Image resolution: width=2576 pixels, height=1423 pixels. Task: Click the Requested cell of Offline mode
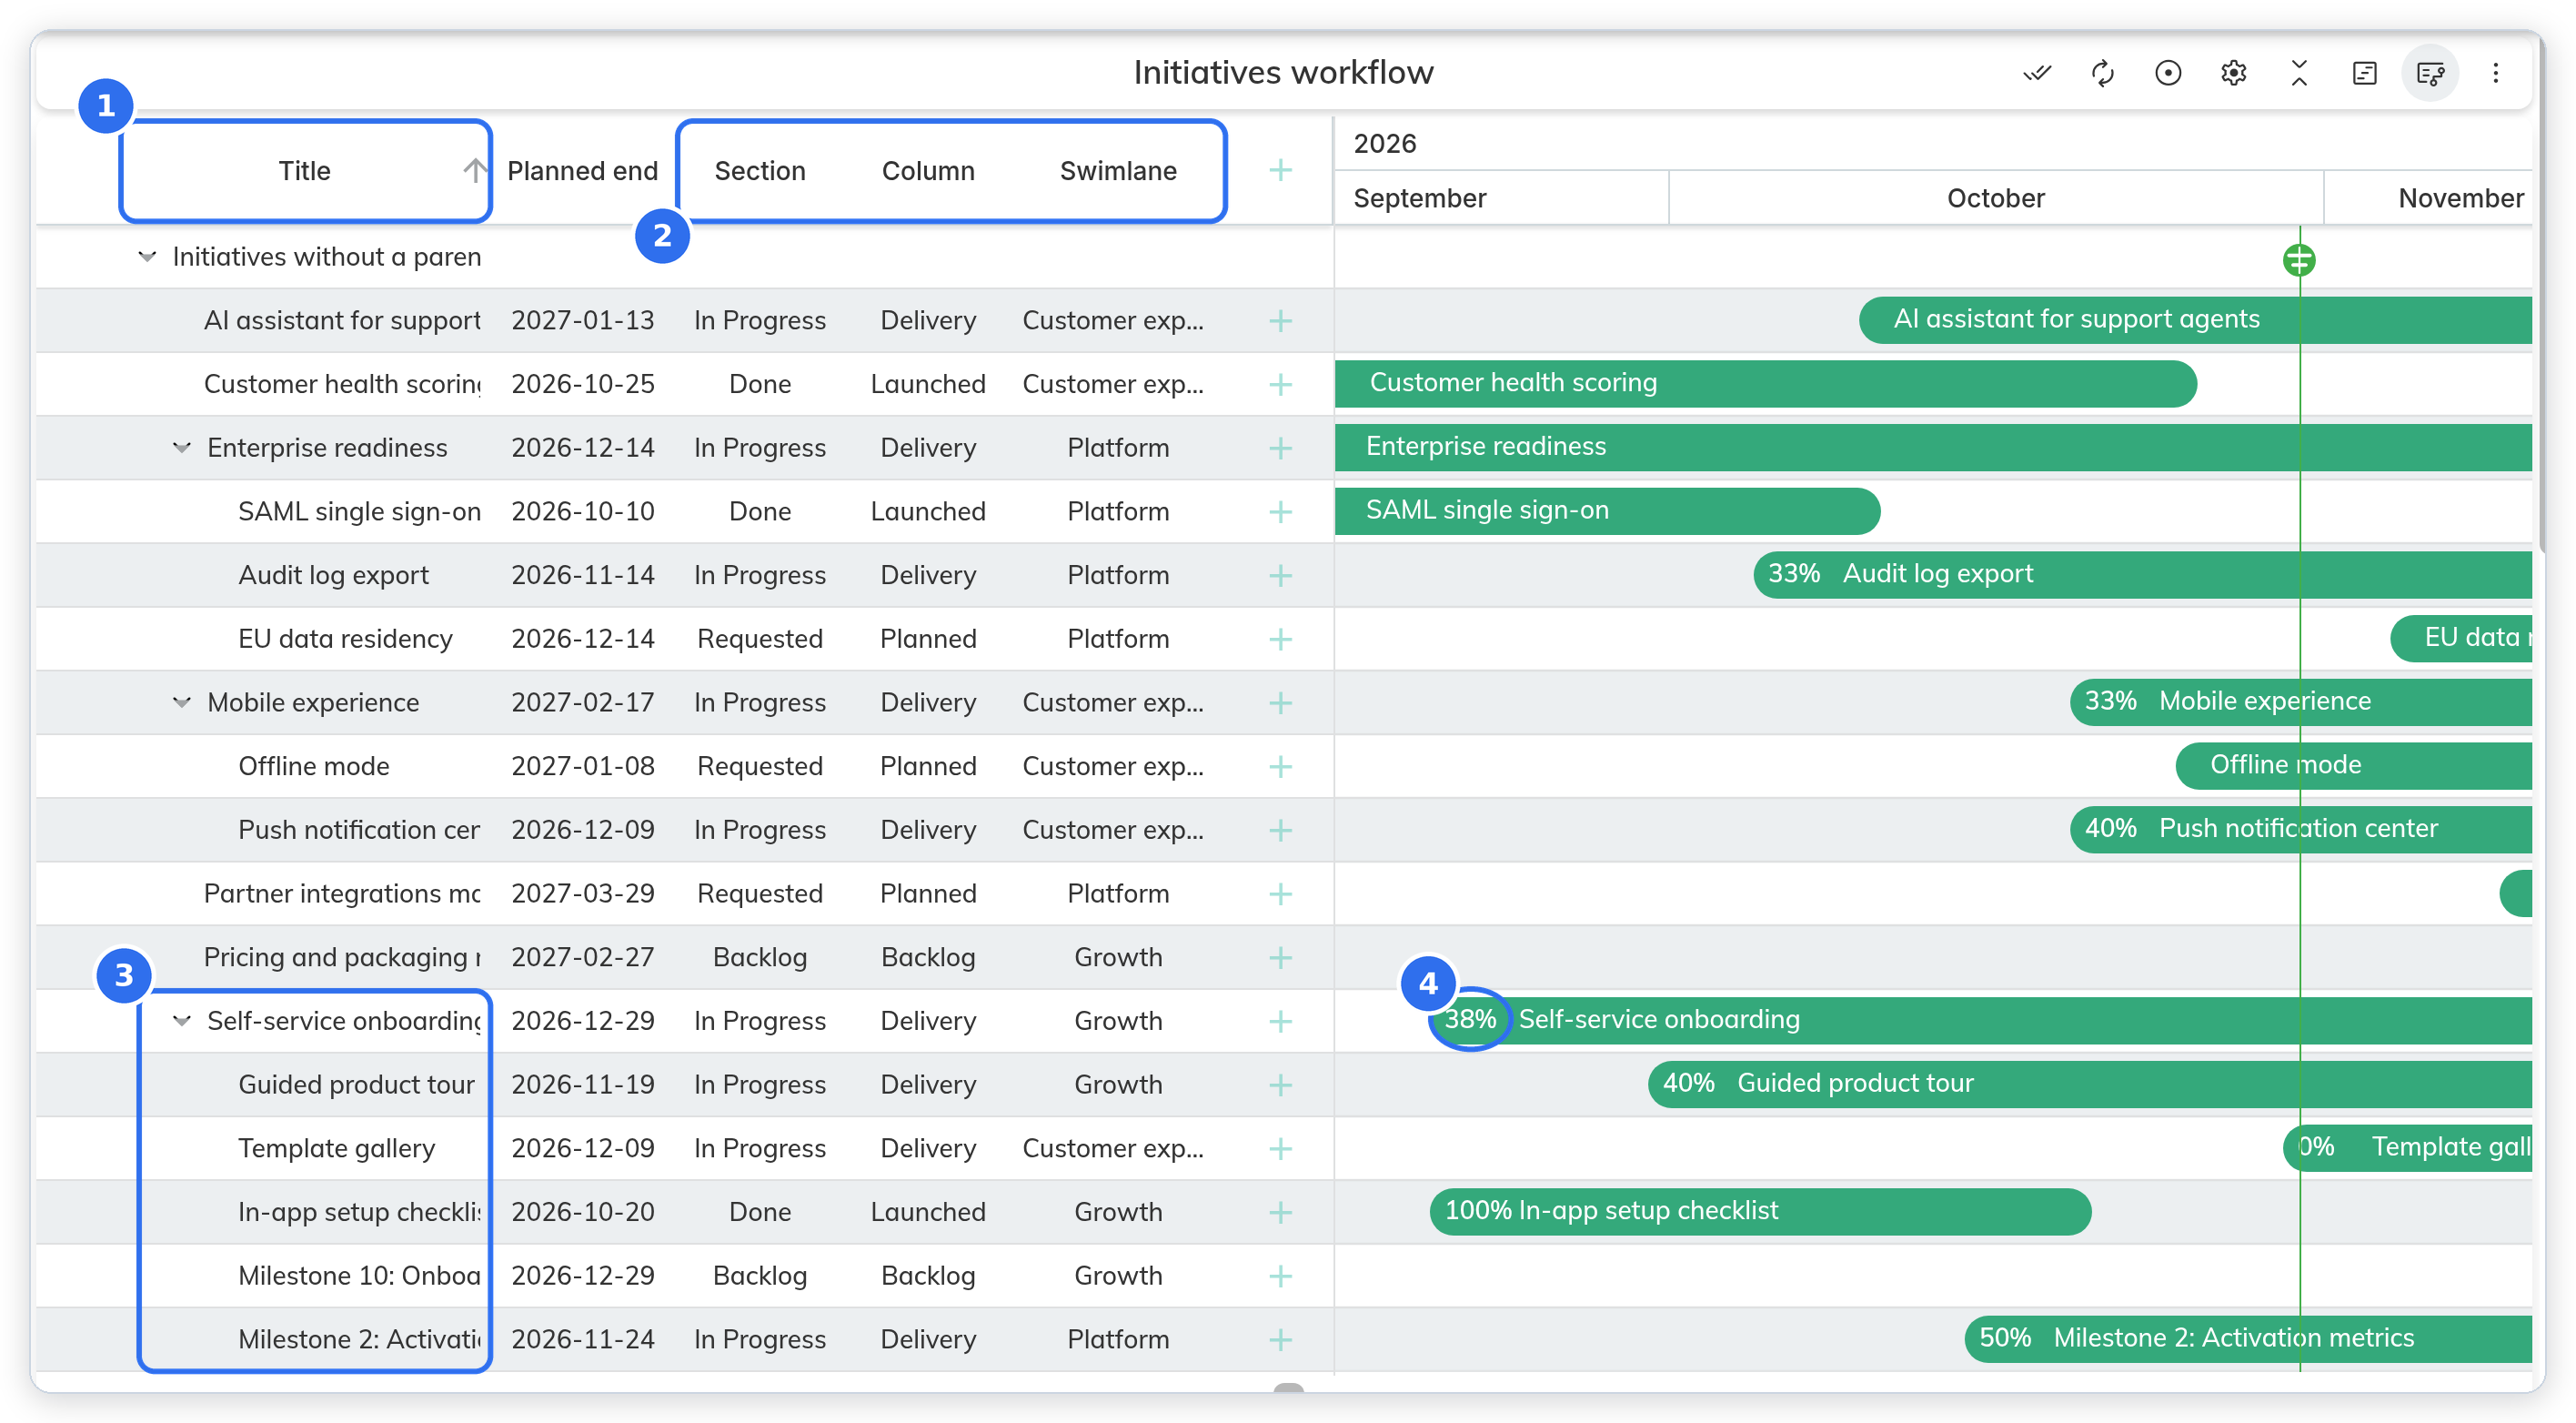tap(760, 767)
